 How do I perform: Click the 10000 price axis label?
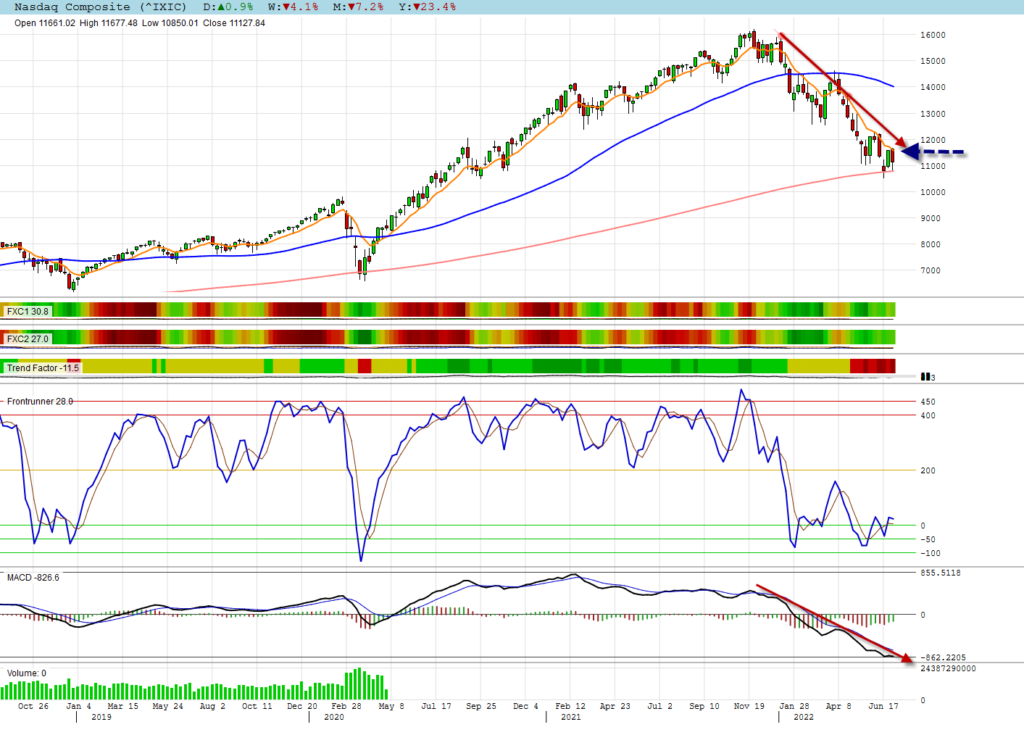(x=933, y=192)
